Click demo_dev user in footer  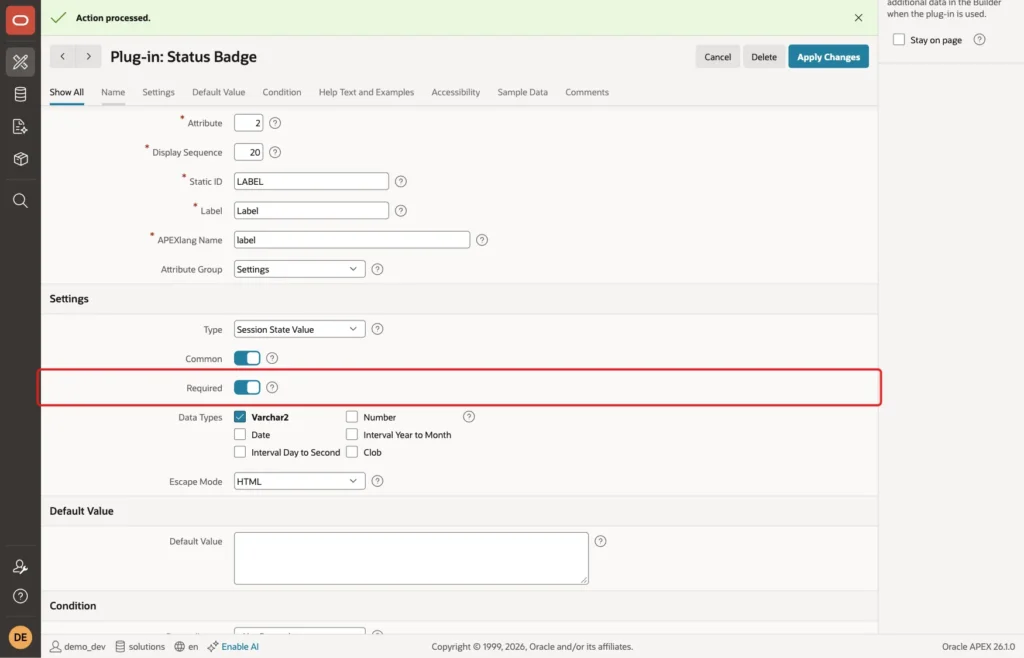(78, 646)
